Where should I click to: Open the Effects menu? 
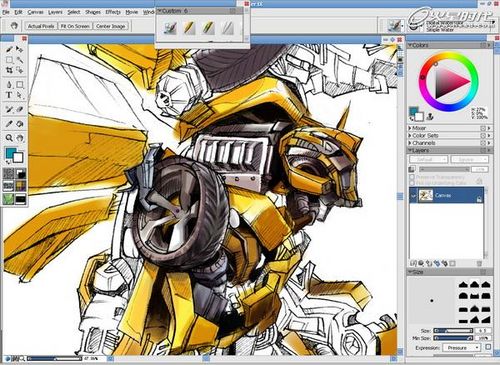[x=113, y=12]
